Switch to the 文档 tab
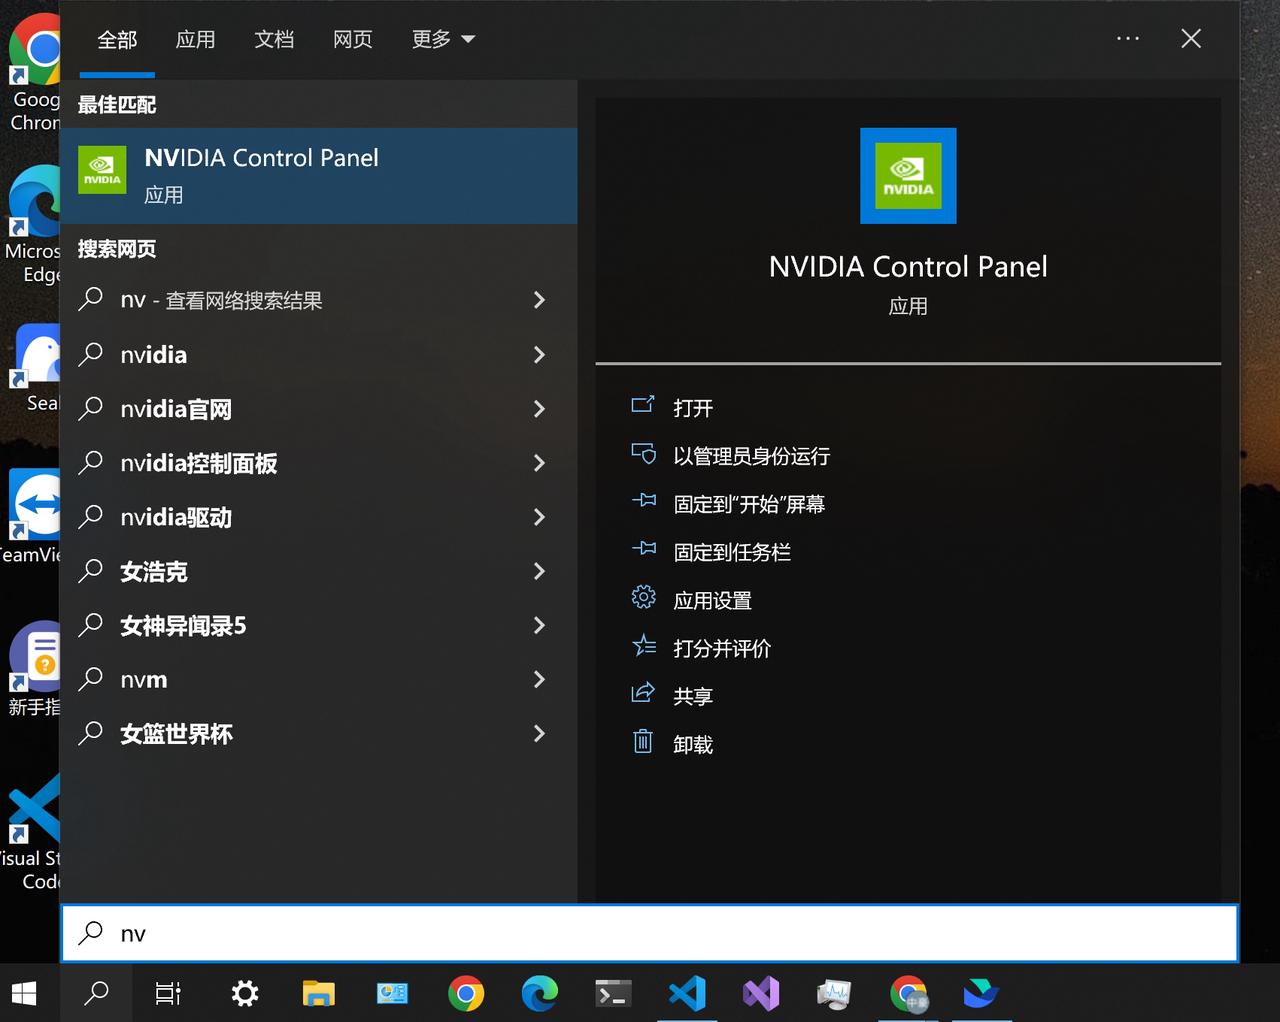The height and width of the screenshot is (1022, 1280). click(274, 39)
